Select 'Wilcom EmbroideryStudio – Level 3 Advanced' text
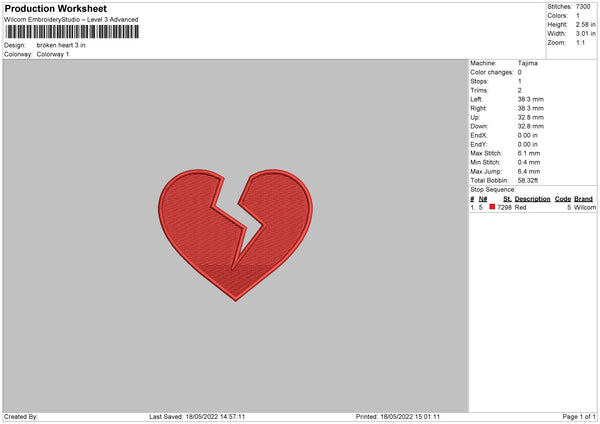This screenshot has width=600, height=424. coord(71,20)
